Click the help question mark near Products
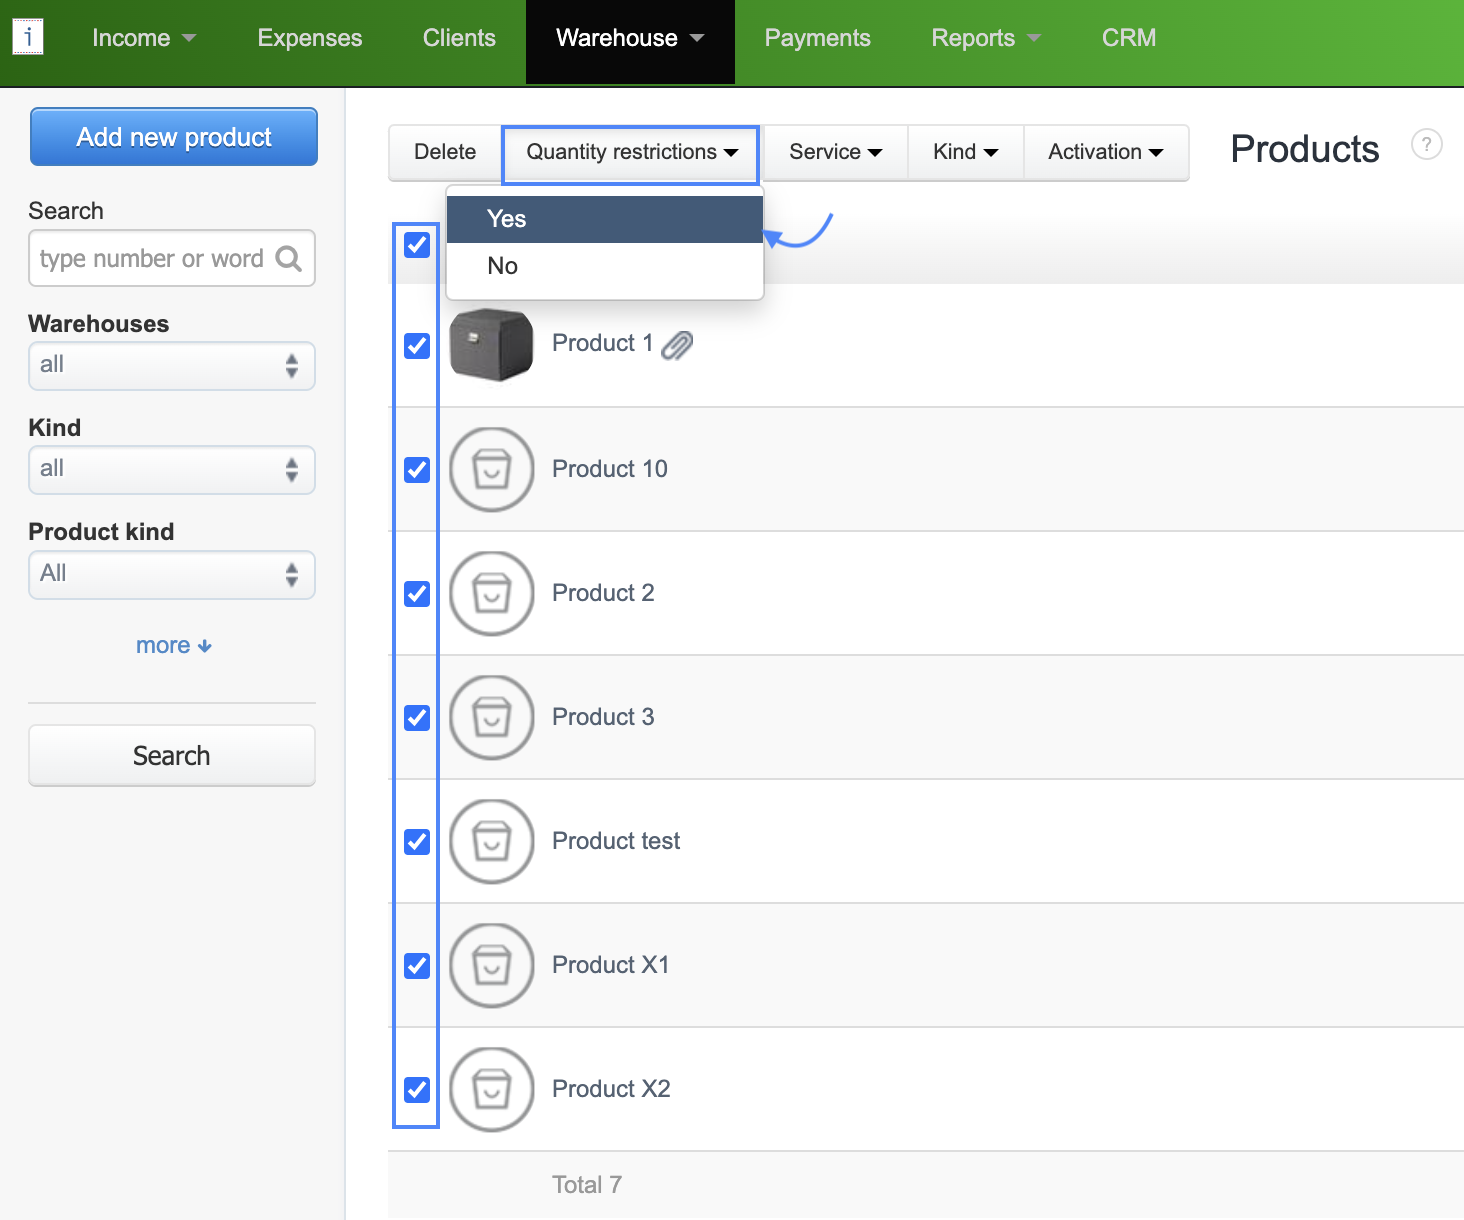 coord(1426,145)
